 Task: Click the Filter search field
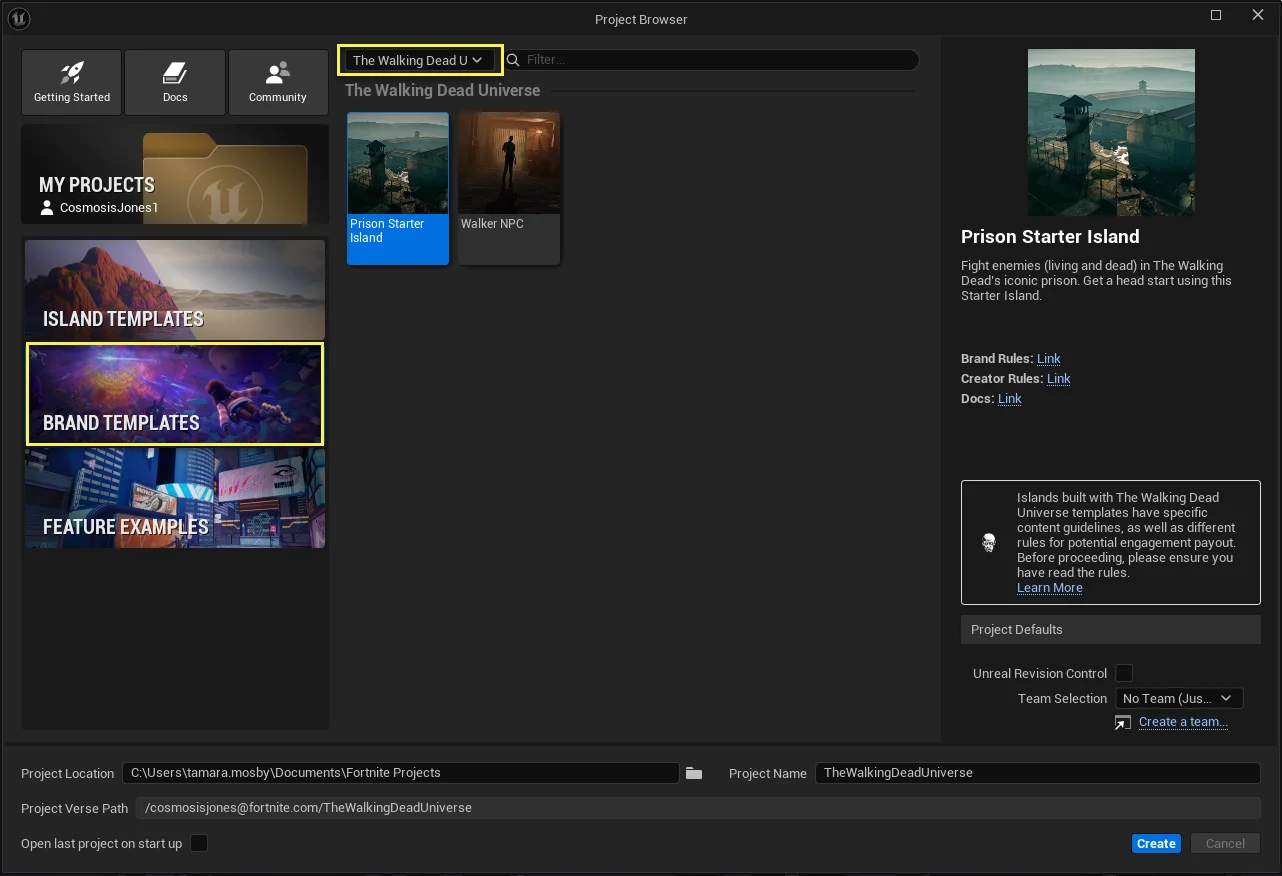point(711,60)
